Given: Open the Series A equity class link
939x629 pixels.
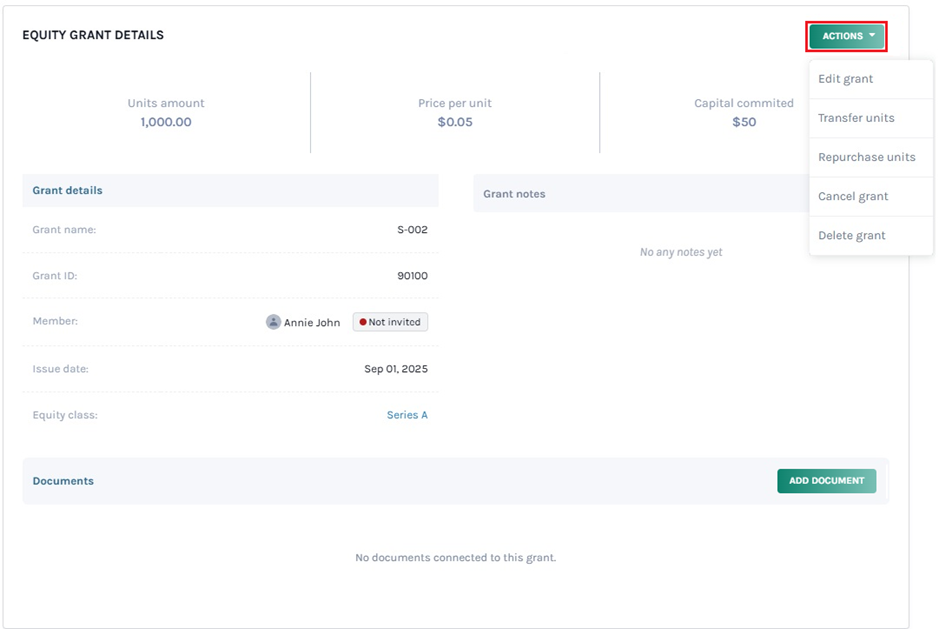Looking at the screenshot, I should click(406, 414).
